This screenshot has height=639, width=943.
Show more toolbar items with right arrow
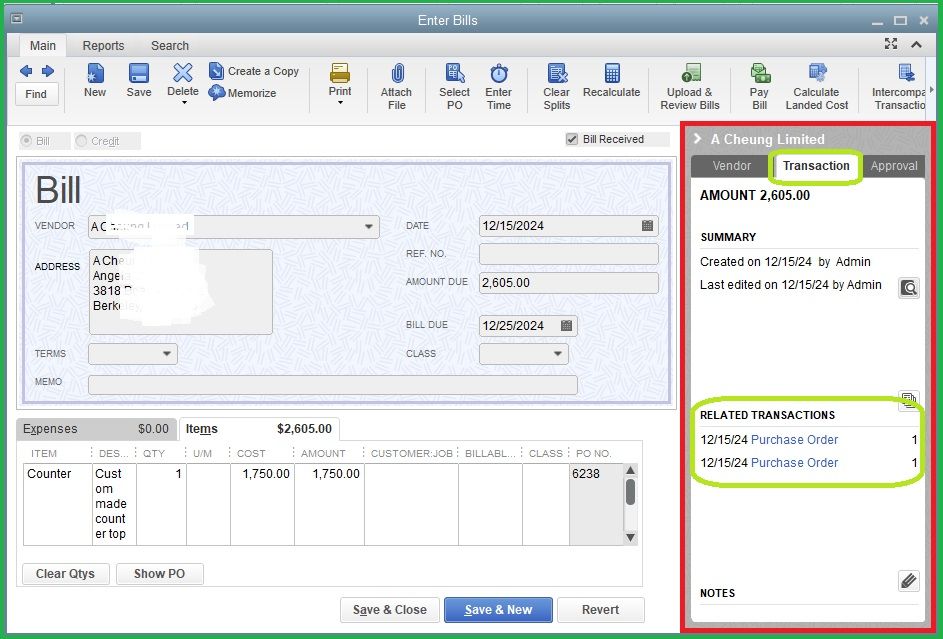tap(932, 90)
